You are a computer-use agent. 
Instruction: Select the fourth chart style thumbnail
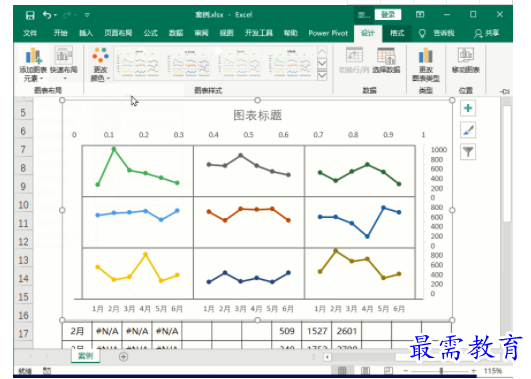point(292,63)
